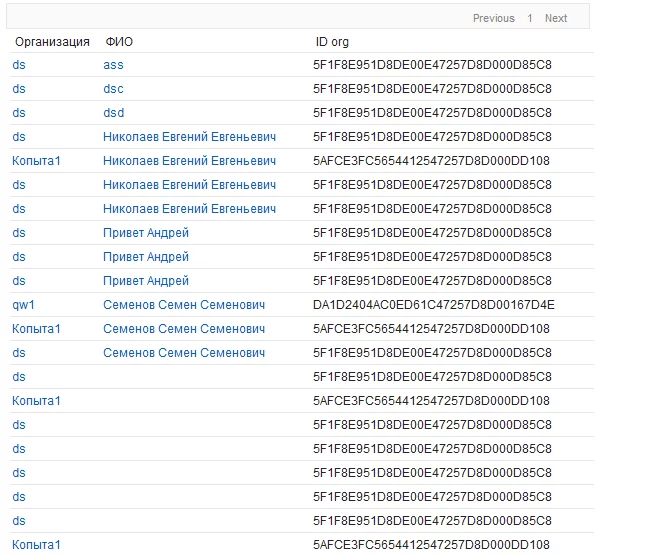The width and height of the screenshot is (650, 555).
Task: Click ds organization link in dsc row
Action: 19,89
